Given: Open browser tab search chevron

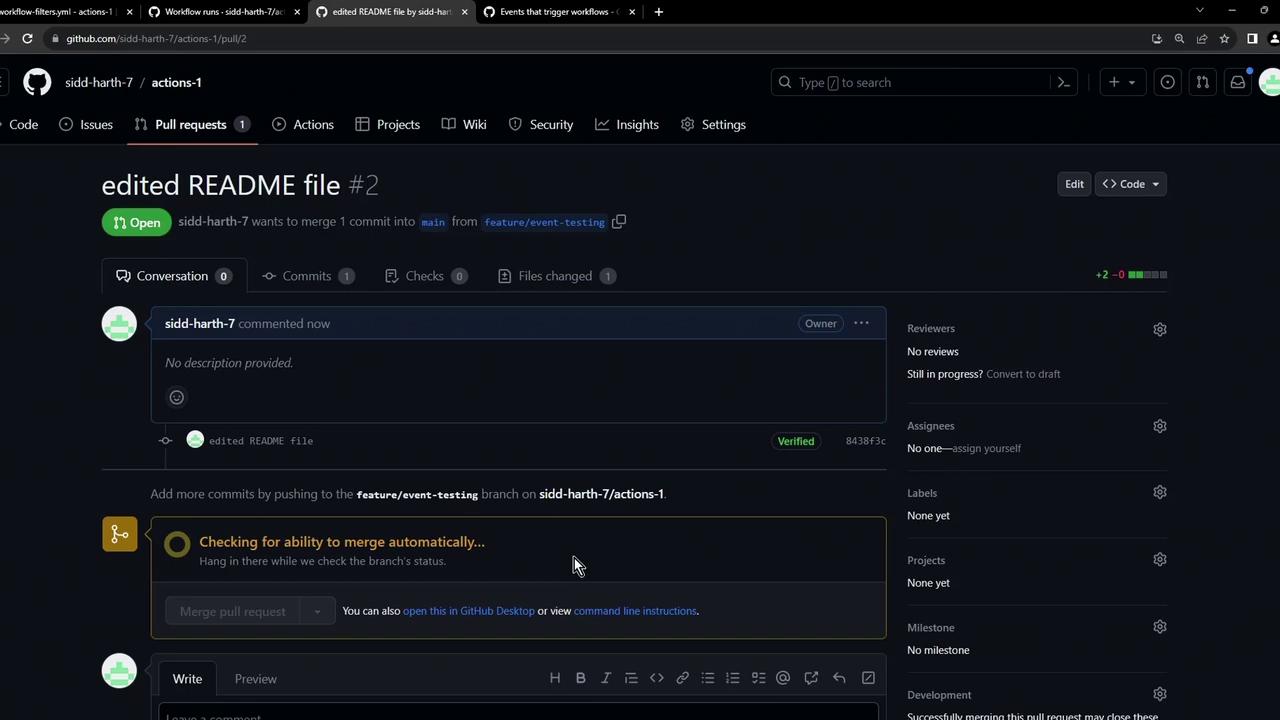Looking at the screenshot, I should [1199, 11].
